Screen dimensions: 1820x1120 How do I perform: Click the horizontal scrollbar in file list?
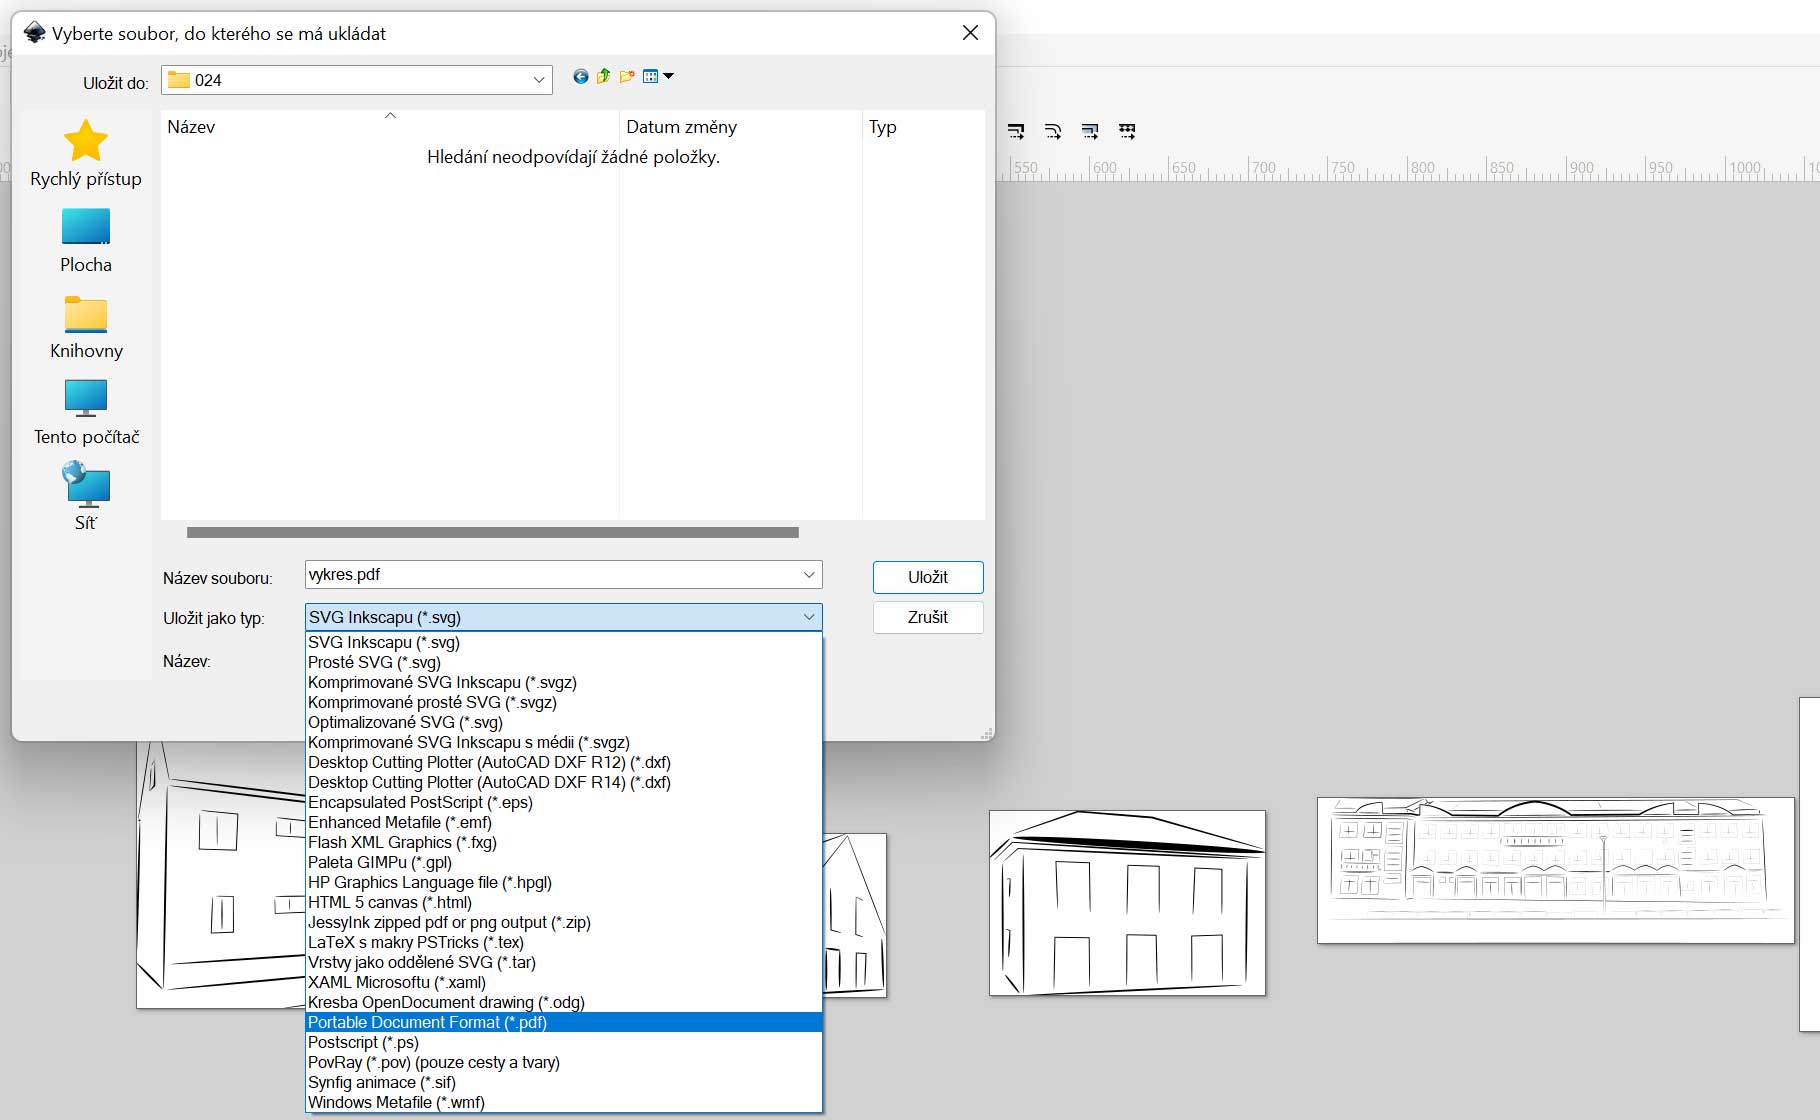pyautogui.click(x=492, y=533)
